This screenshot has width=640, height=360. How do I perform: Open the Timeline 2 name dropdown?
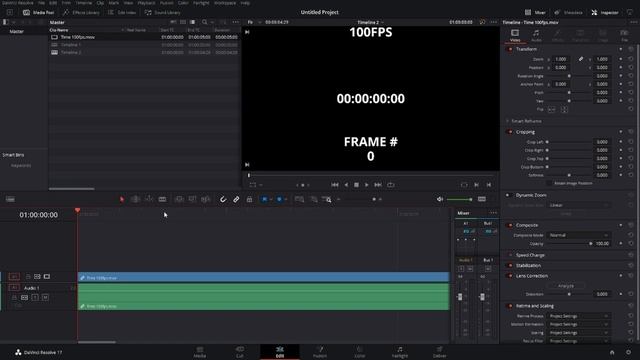point(370,22)
